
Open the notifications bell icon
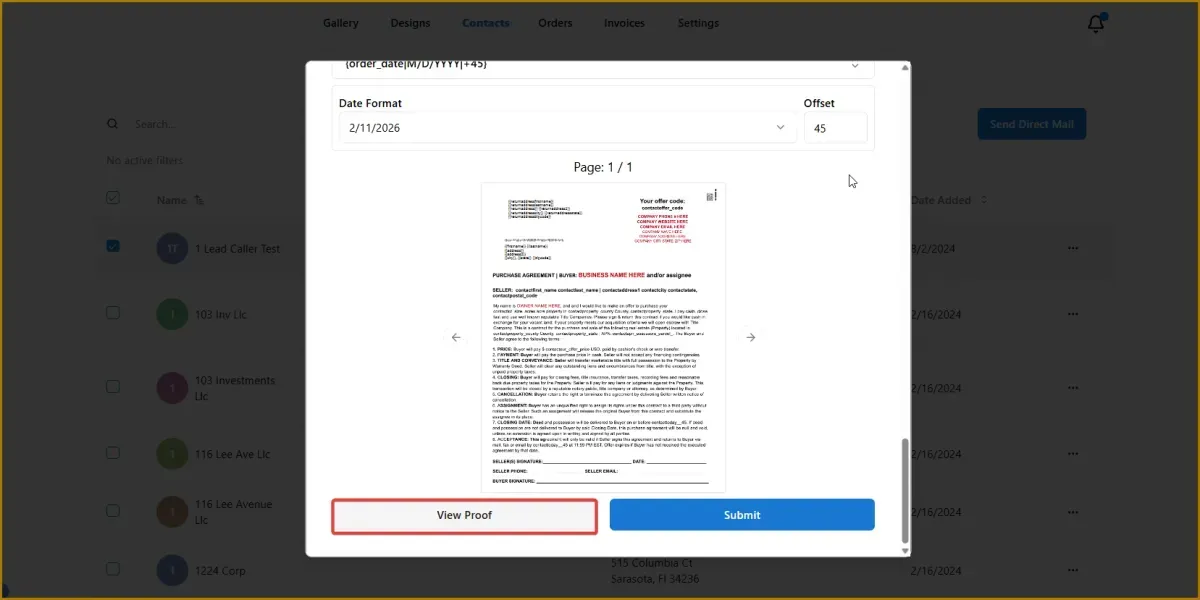click(x=1096, y=24)
